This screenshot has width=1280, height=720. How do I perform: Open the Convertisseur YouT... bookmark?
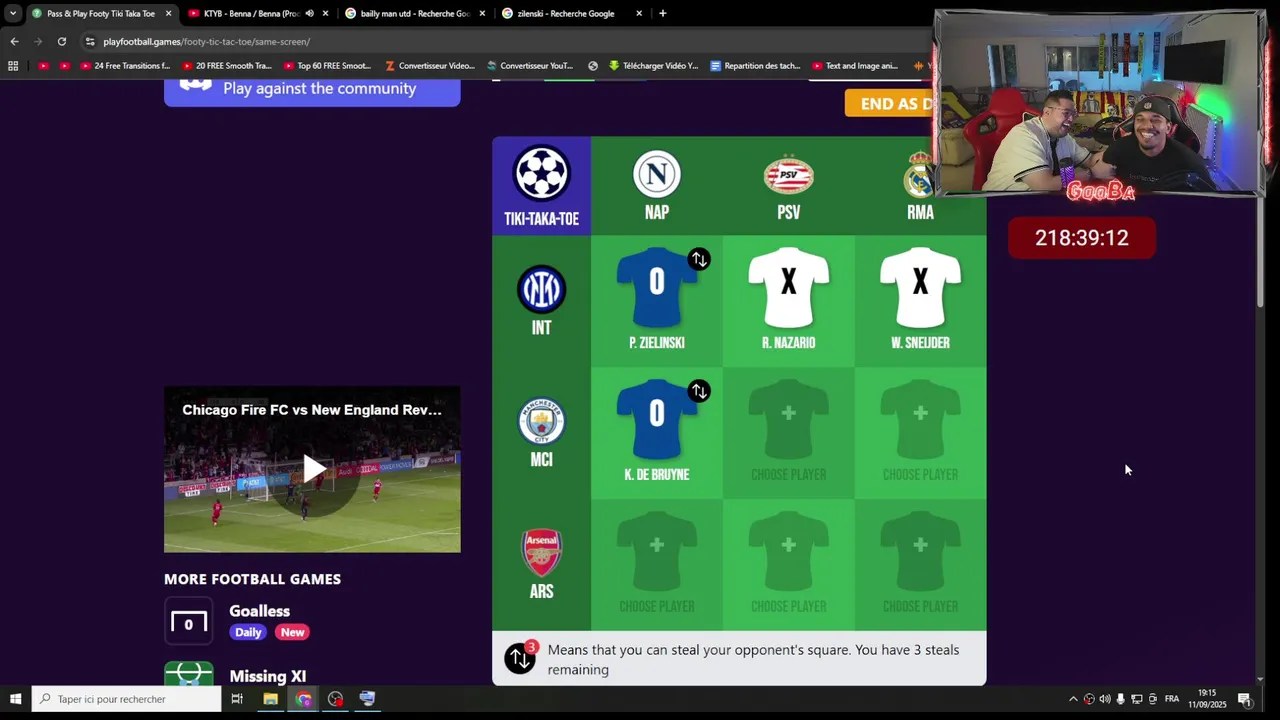point(530,66)
